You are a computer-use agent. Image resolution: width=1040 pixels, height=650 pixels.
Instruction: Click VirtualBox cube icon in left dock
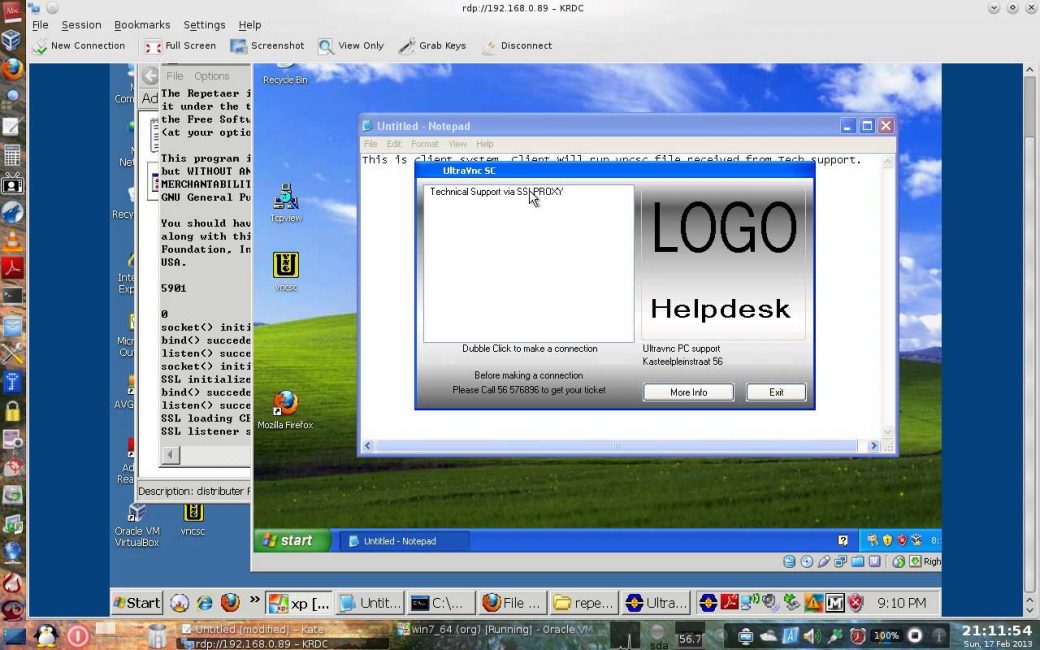(12, 40)
